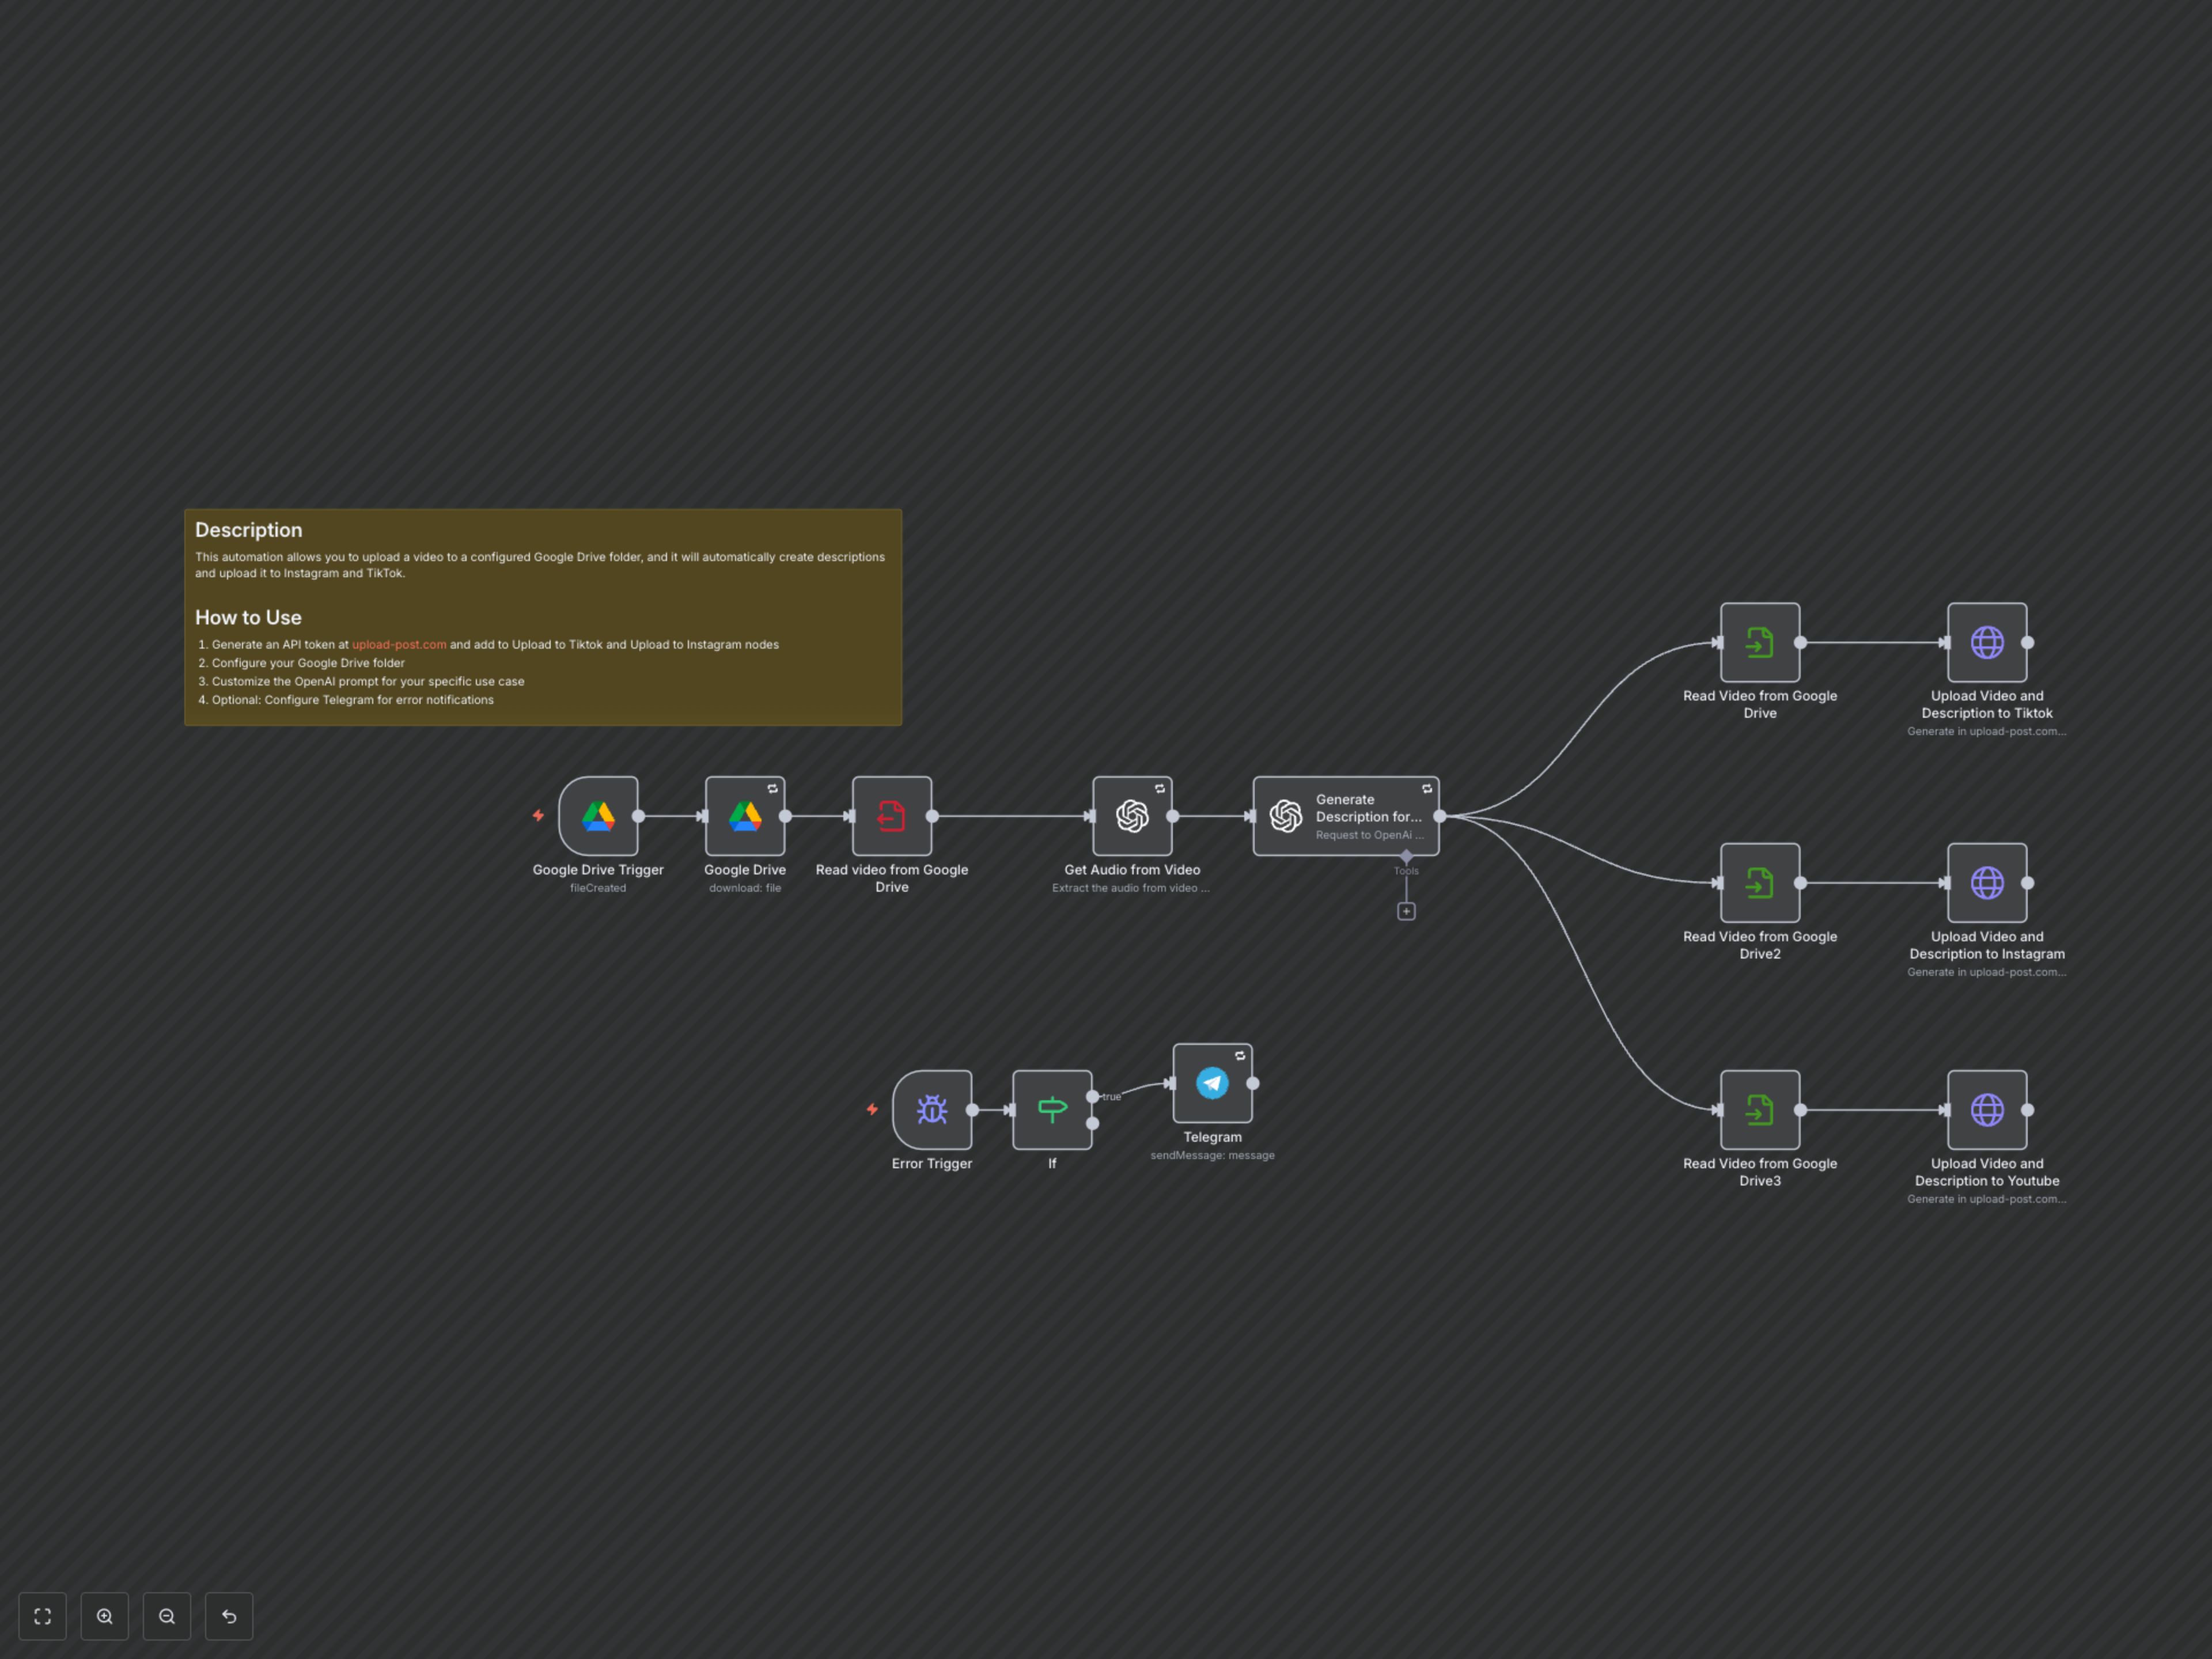Open the Read Video from Google Drive2 node

click(1760, 883)
